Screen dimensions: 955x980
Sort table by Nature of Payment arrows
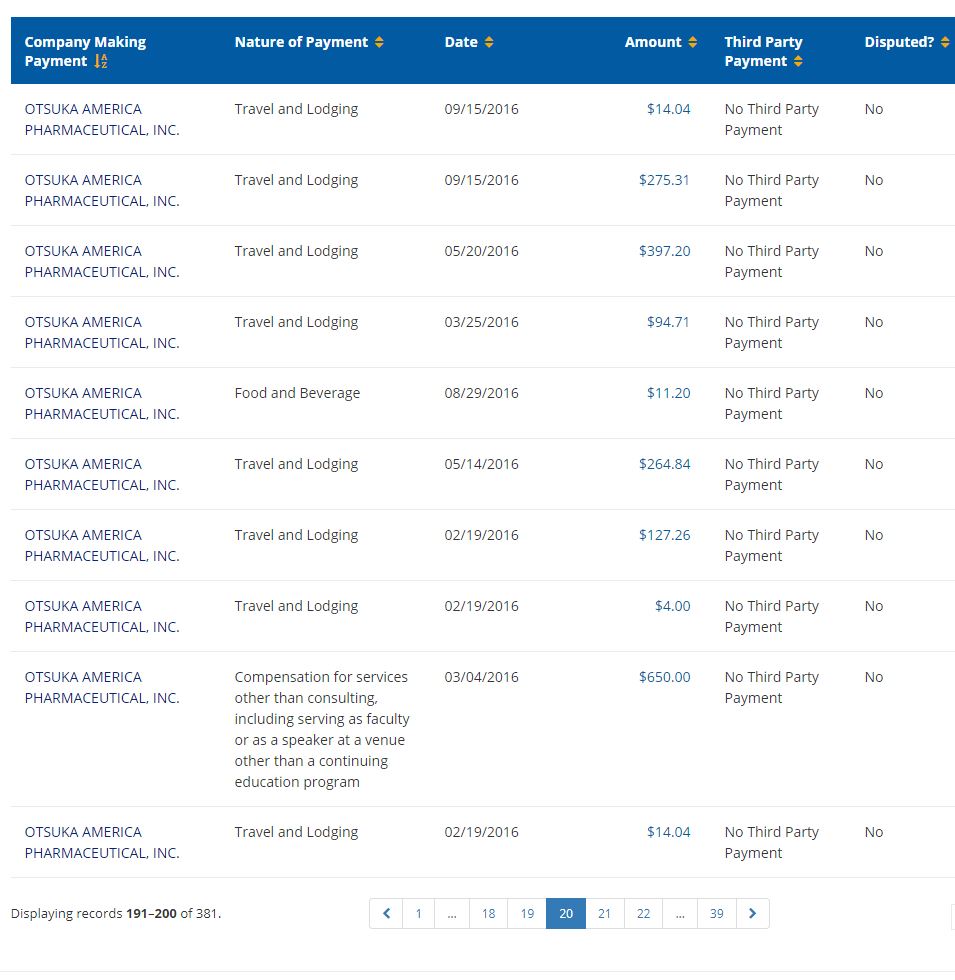tap(379, 42)
